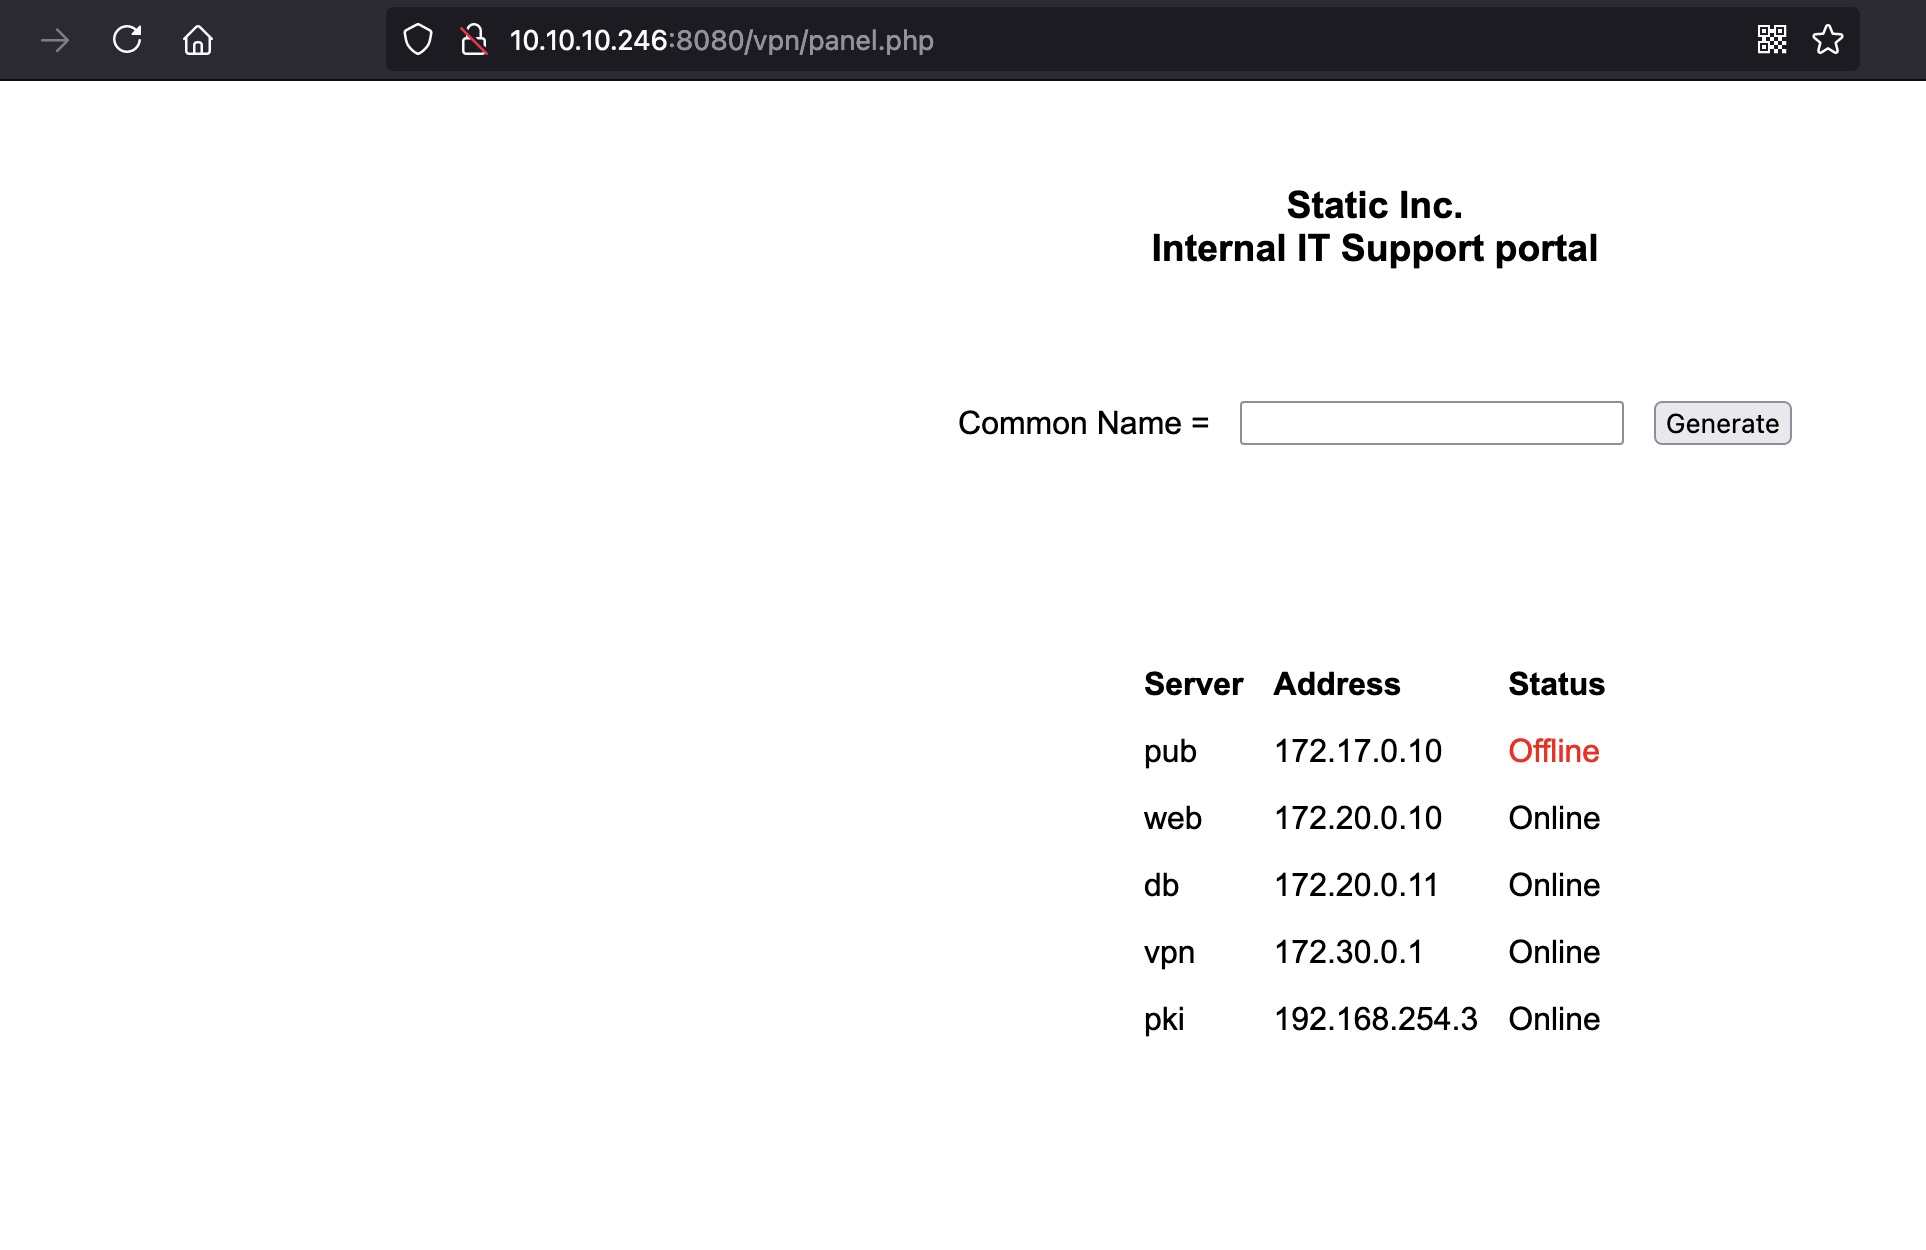Open the QR code generator icon
This screenshot has height=1250, width=1926.
pos(1771,40)
